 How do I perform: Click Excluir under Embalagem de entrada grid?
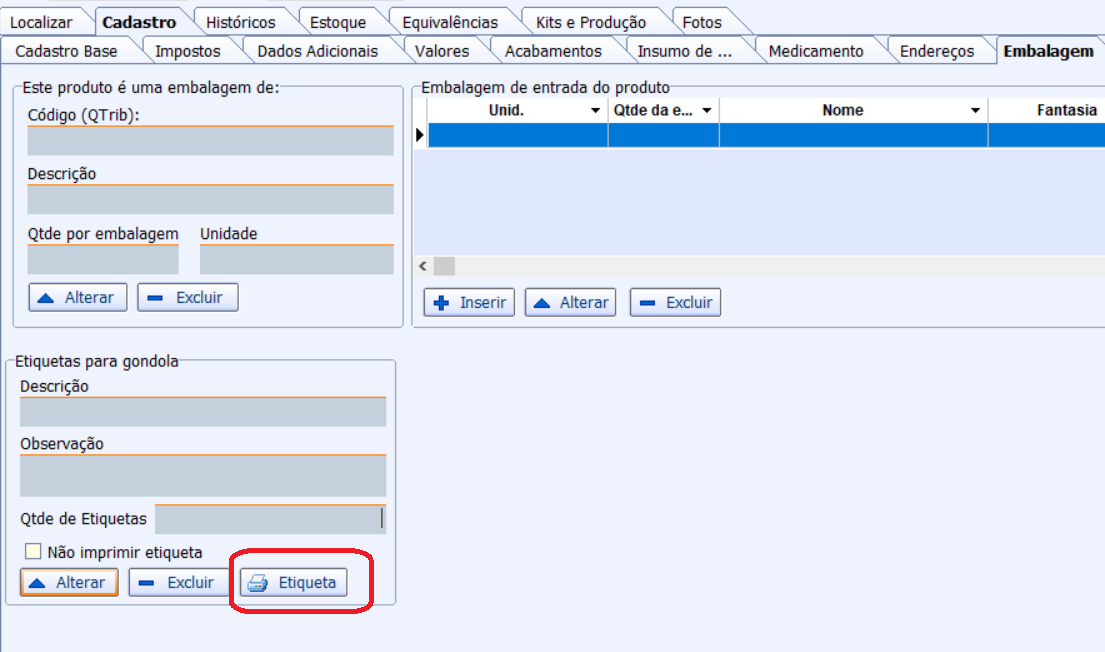point(675,302)
